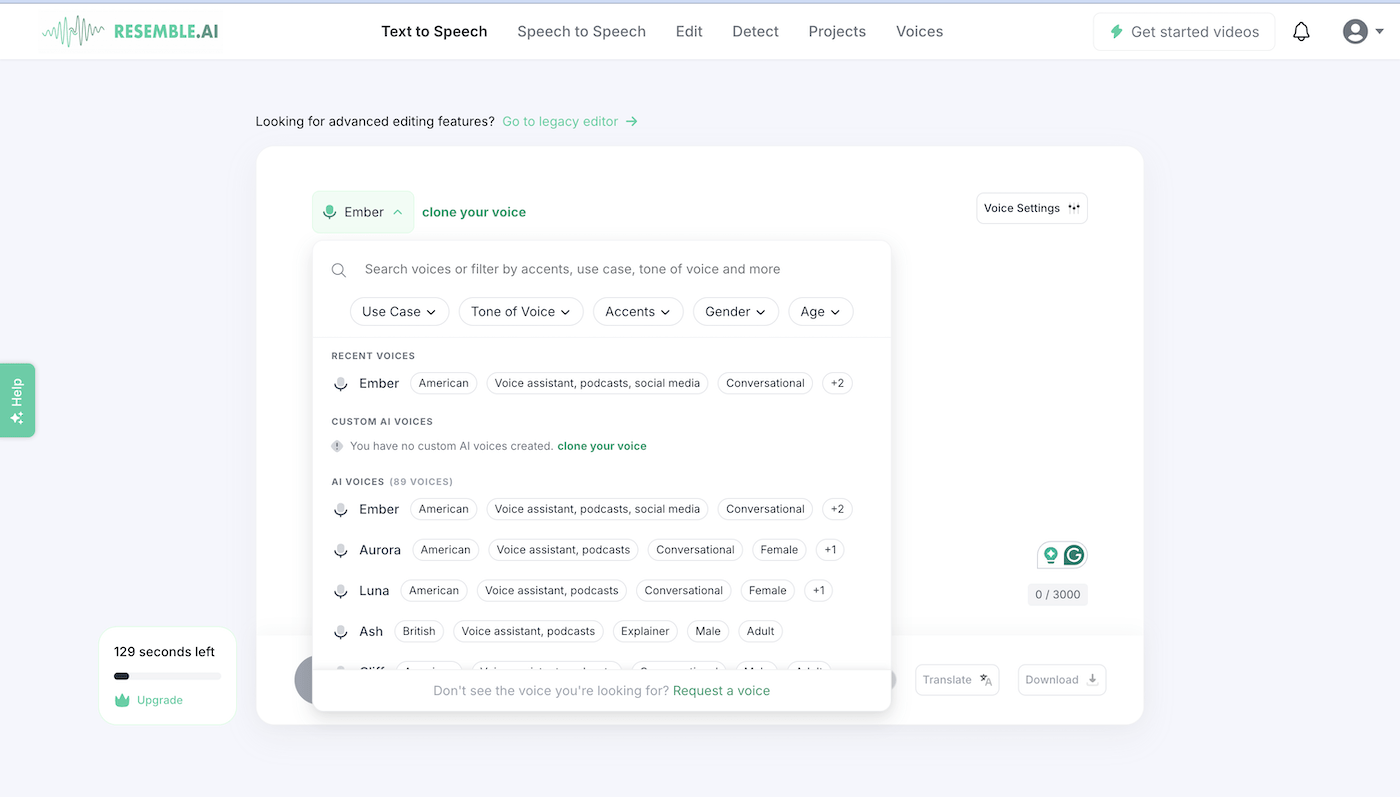Go to the Edit tab
Image resolution: width=1400 pixels, height=797 pixels.
pyautogui.click(x=689, y=32)
